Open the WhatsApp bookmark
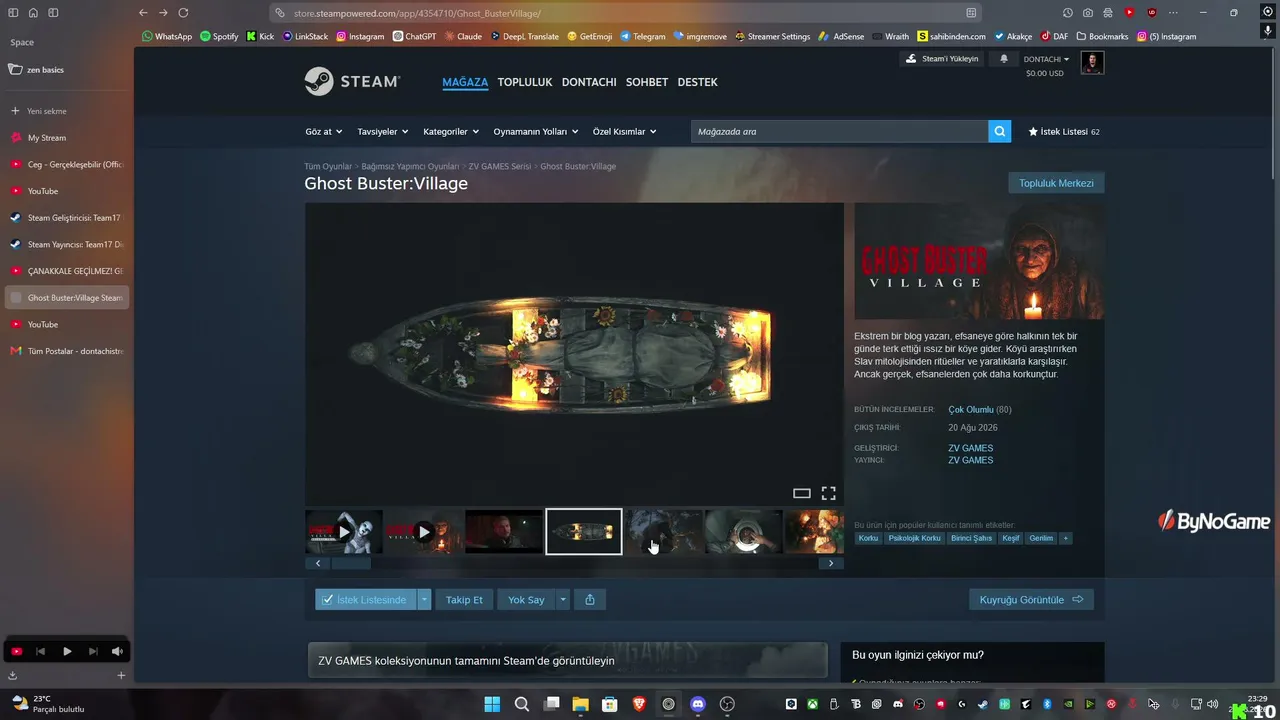Screen dimensions: 1280x720 click(x=167, y=36)
